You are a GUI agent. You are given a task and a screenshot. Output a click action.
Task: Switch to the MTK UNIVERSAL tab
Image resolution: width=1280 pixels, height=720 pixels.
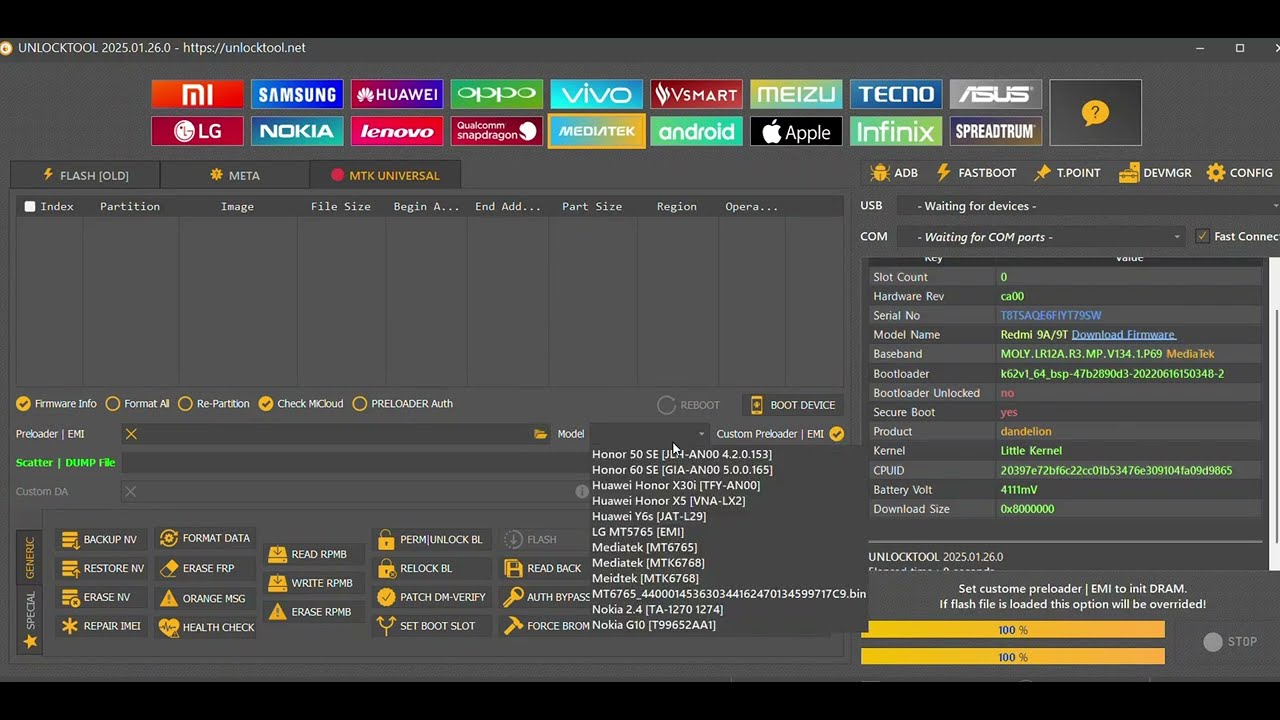point(385,175)
